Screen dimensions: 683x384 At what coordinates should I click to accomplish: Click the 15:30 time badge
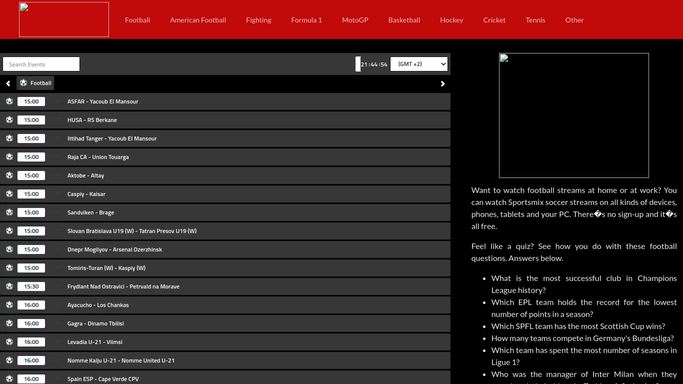point(31,286)
